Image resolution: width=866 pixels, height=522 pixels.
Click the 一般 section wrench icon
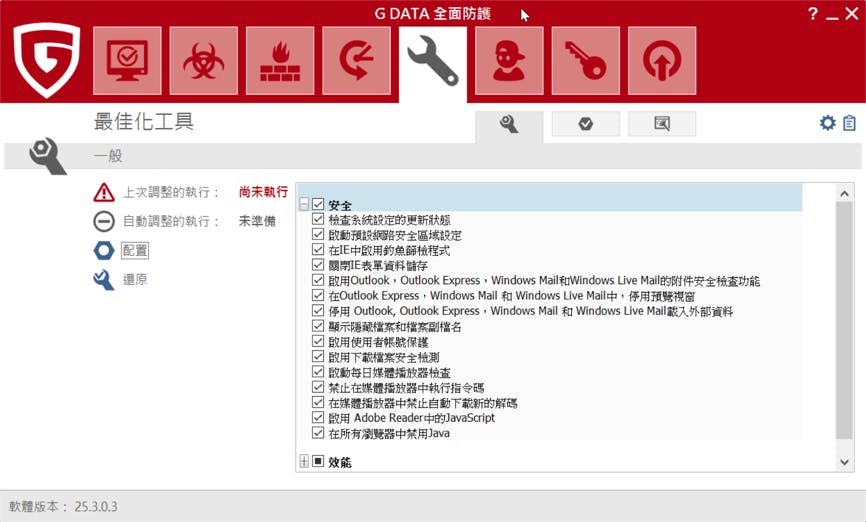point(46,156)
